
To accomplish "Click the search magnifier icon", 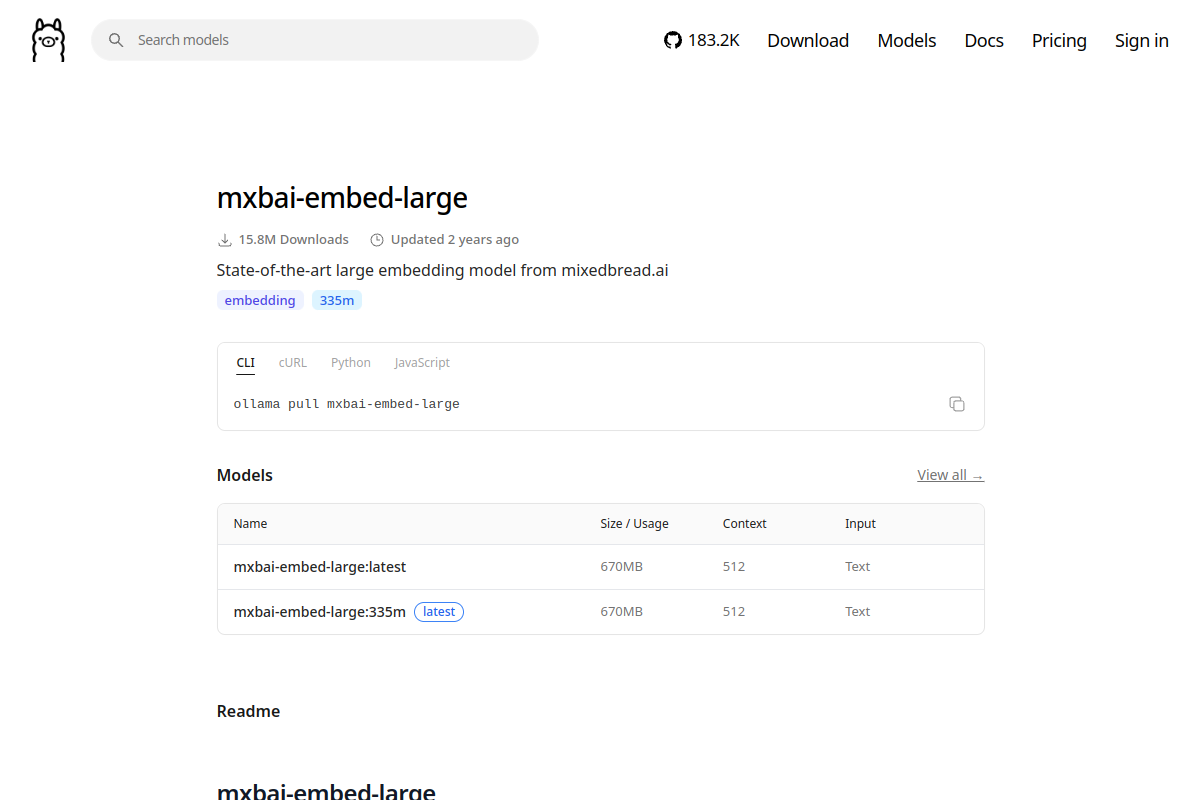I will [116, 40].
